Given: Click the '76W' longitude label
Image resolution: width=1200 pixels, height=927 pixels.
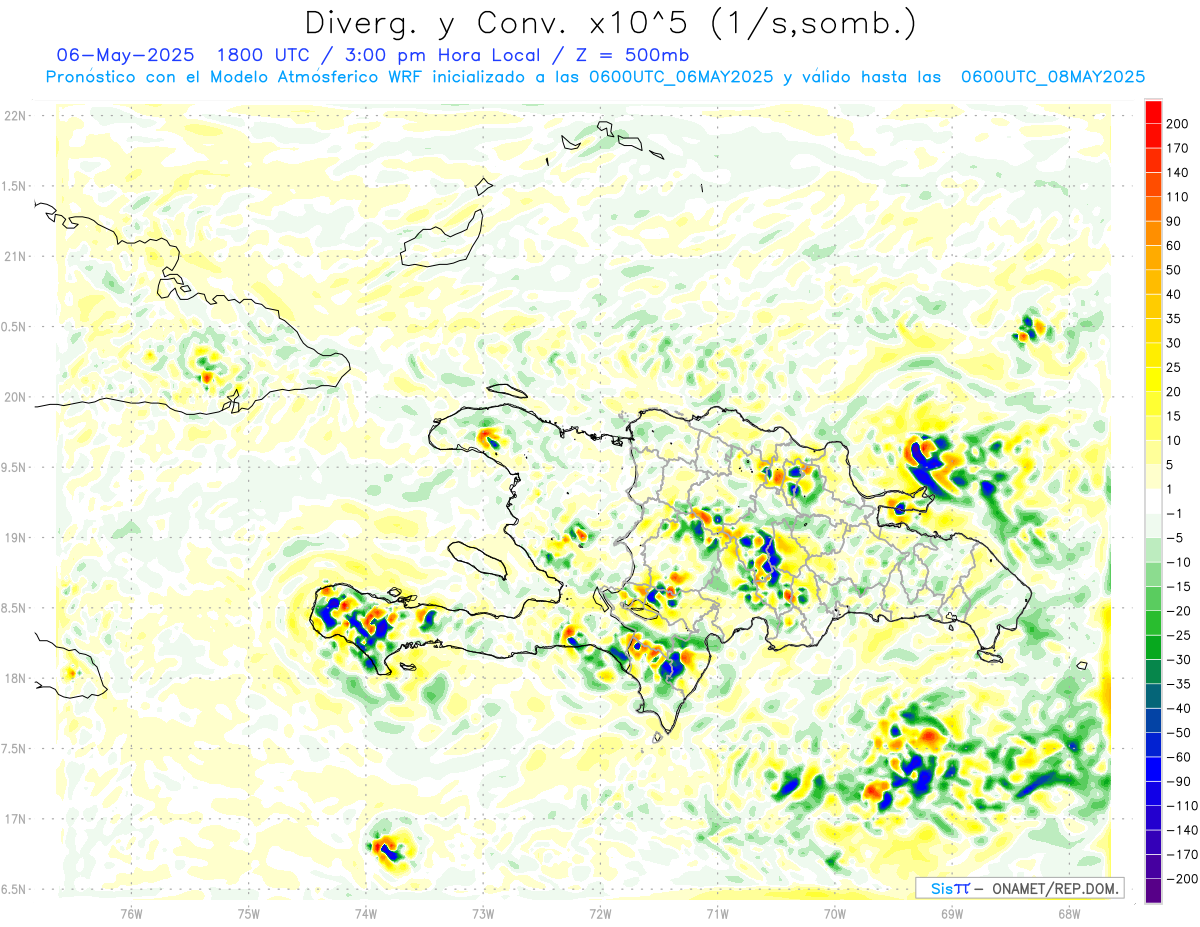Looking at the screenshot, I should point(132,912).
